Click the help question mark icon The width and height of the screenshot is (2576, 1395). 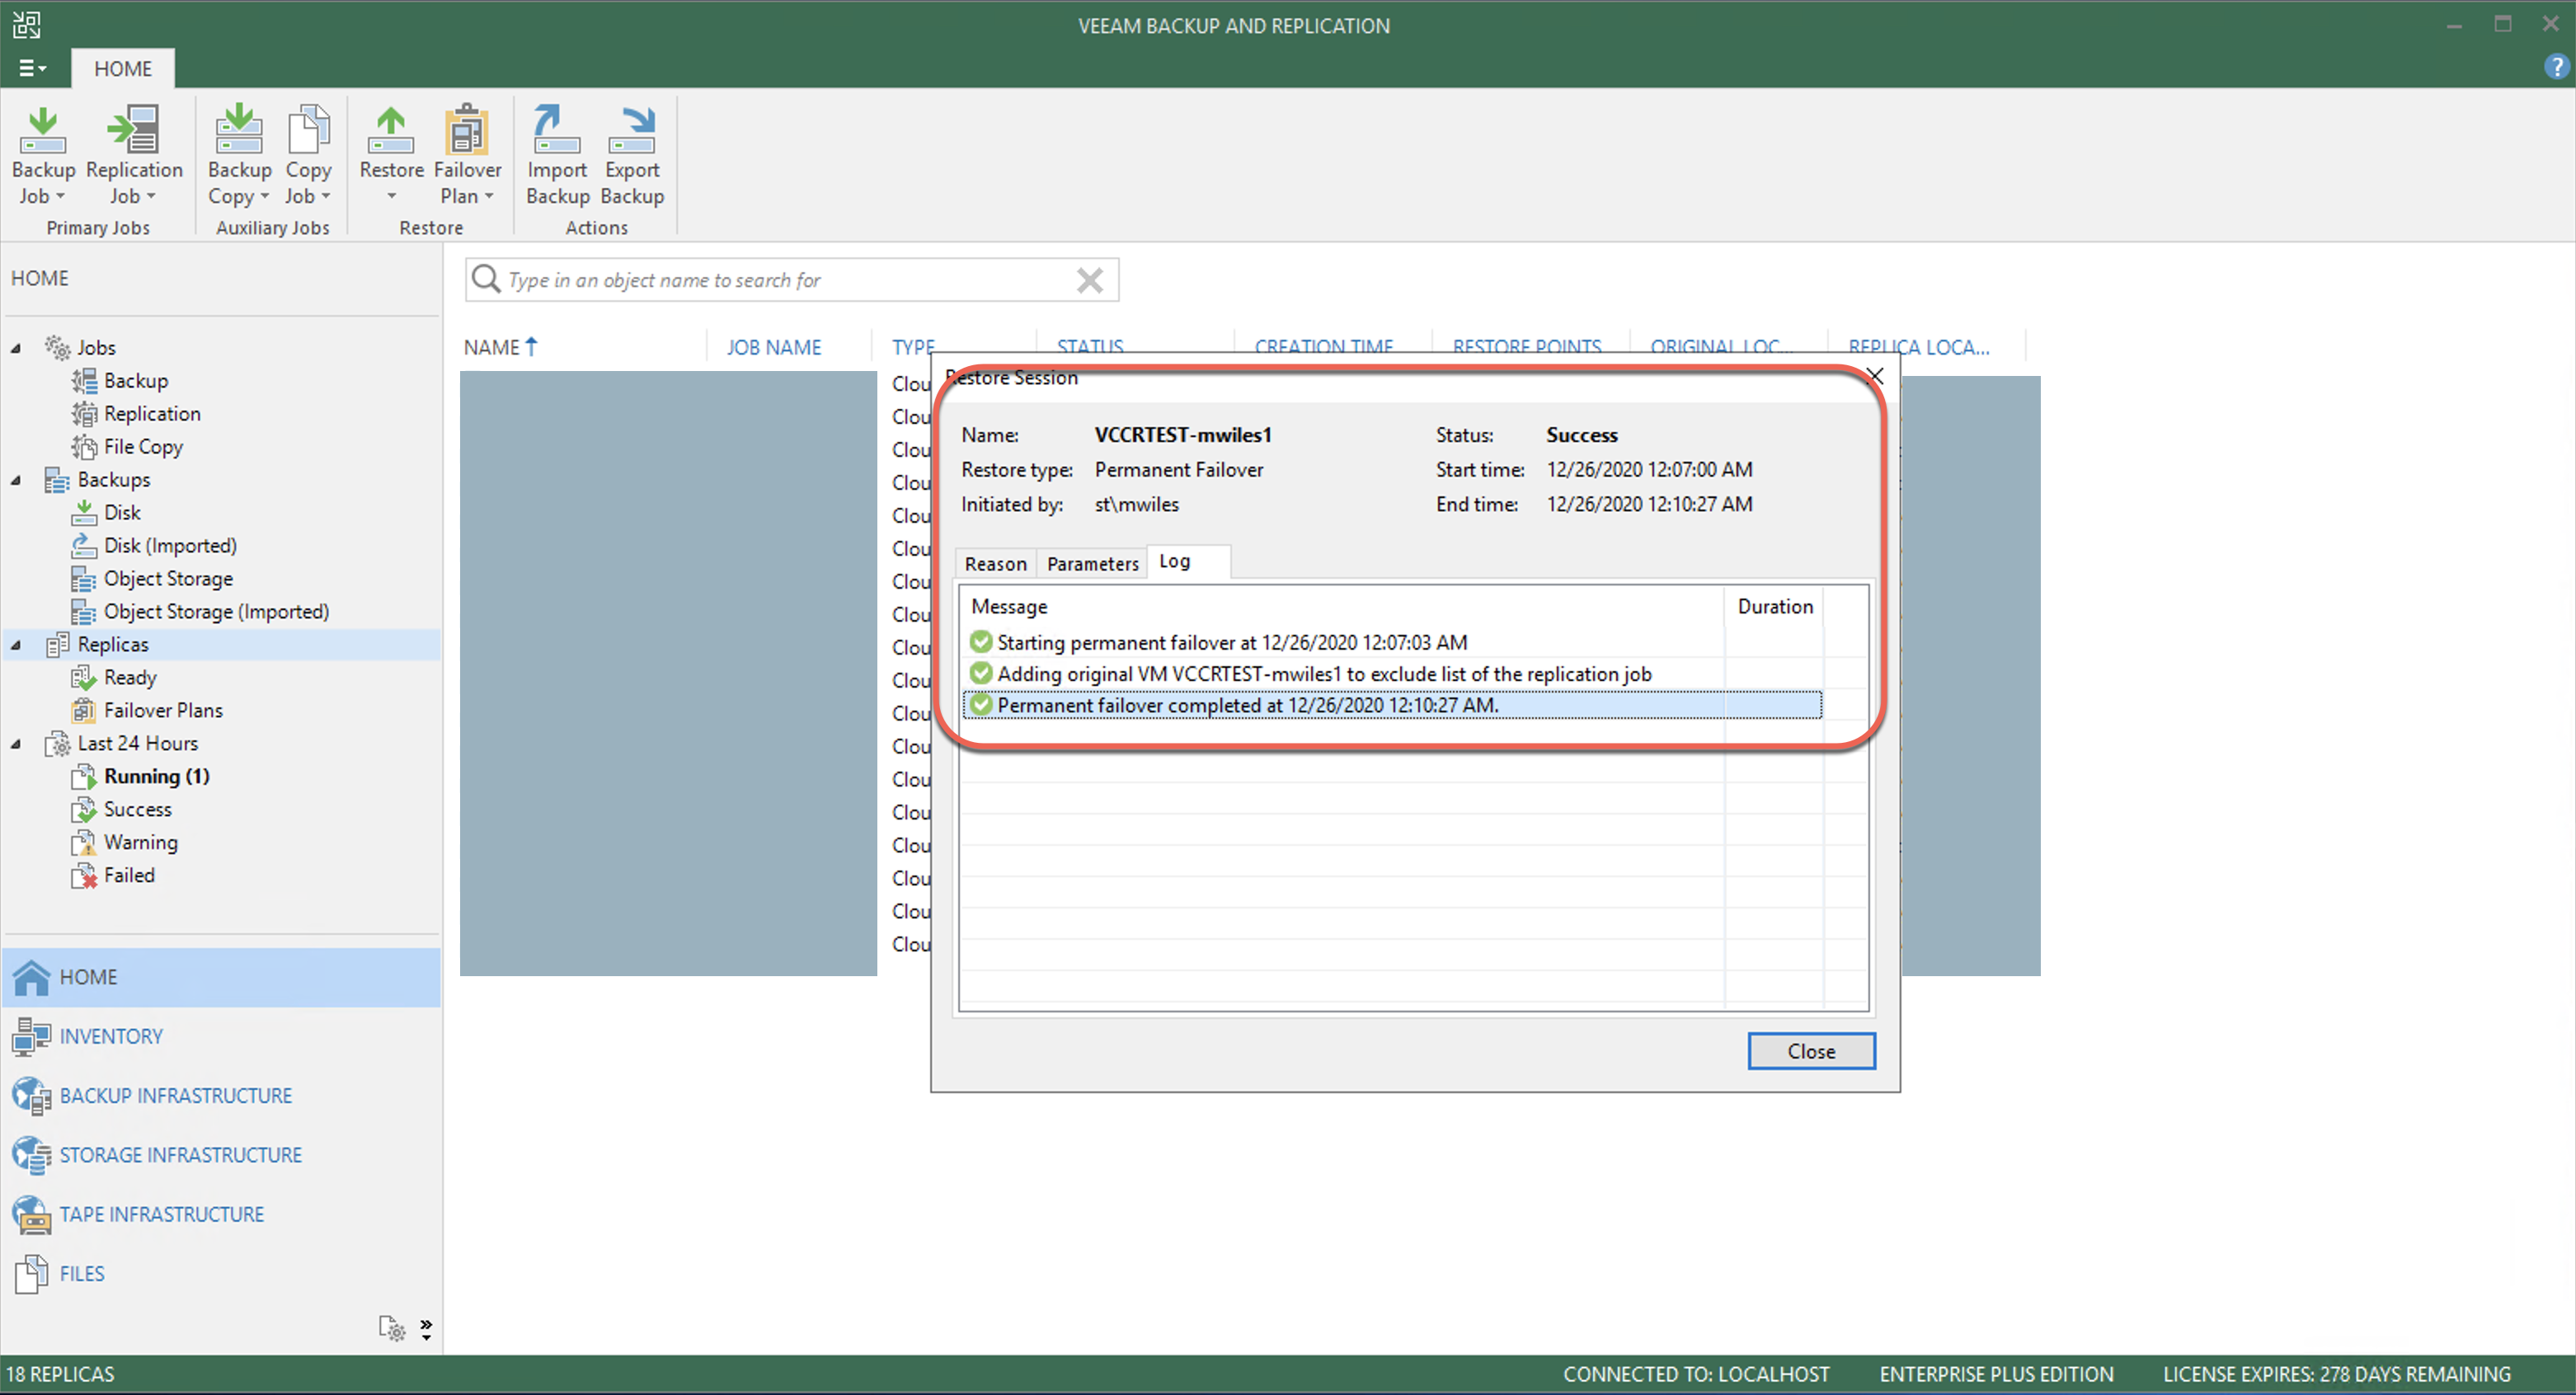pos(2555,67)
